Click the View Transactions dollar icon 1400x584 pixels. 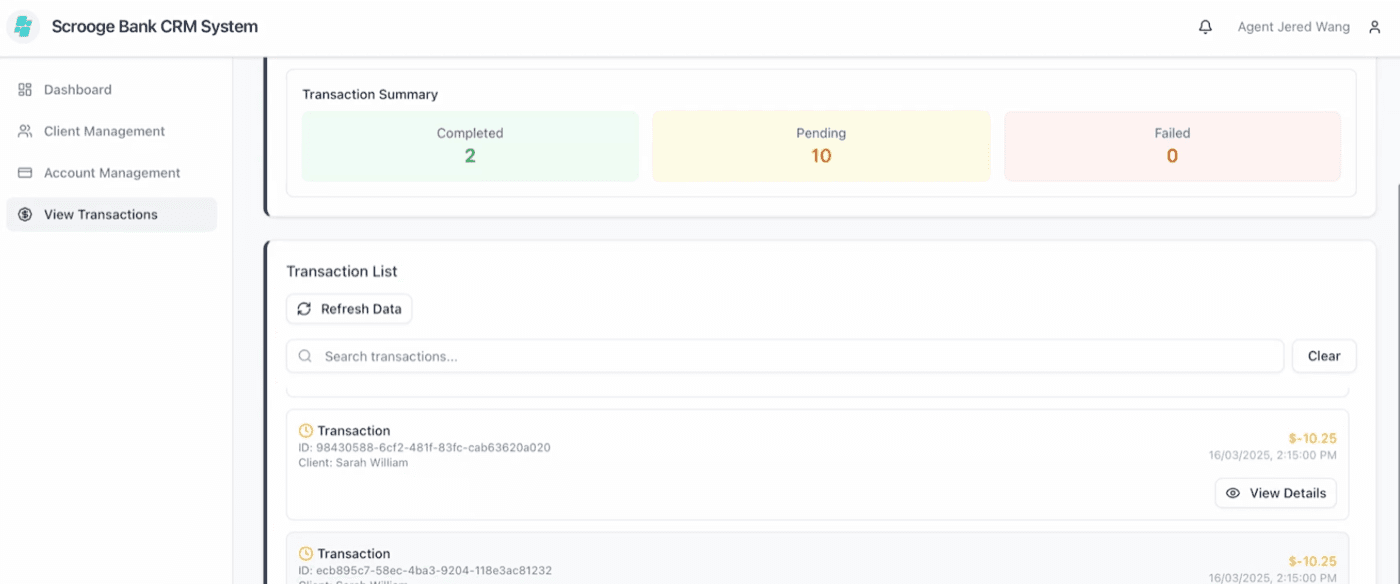click(25, 214)
